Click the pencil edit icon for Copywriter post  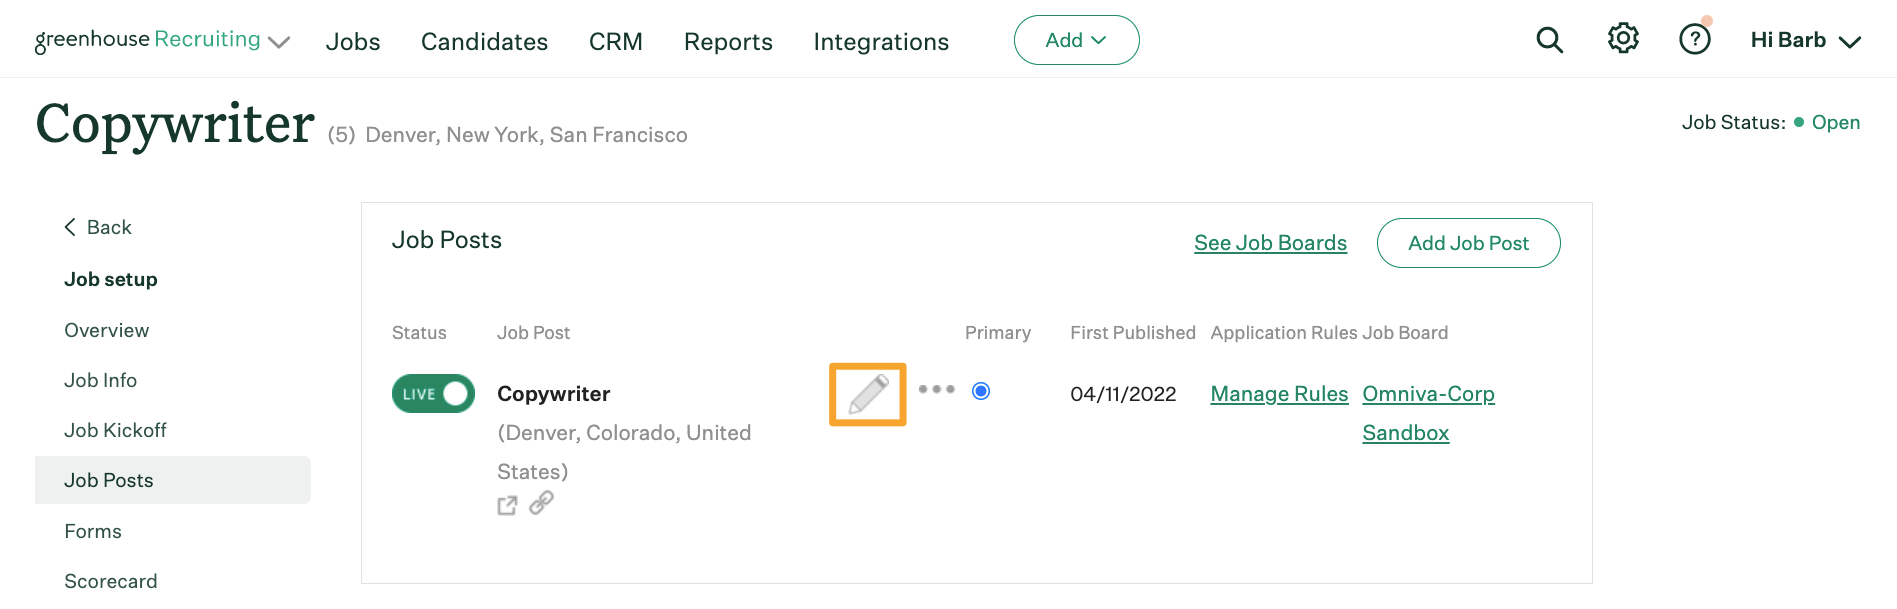coord(868,394)
